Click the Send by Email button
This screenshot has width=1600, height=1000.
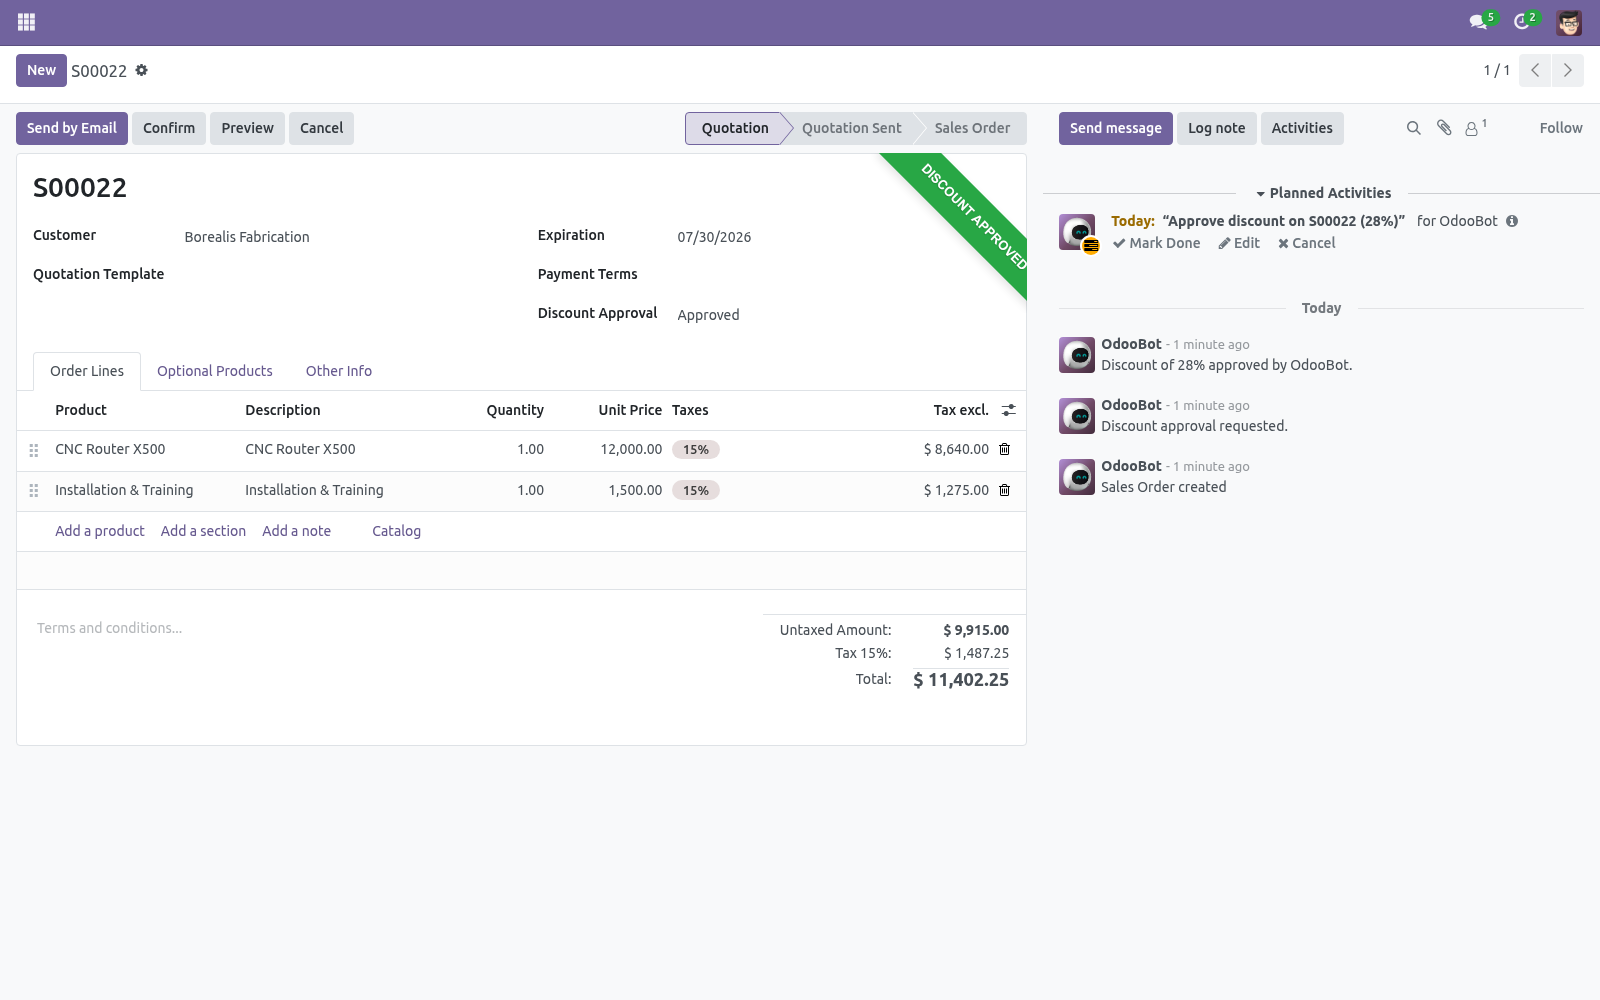pyautogui.click(x=72, y=128)
